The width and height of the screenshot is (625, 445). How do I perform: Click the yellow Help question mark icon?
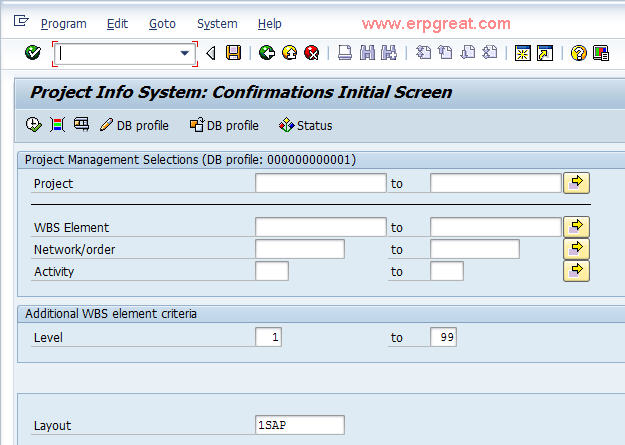(x=578, y=53)
